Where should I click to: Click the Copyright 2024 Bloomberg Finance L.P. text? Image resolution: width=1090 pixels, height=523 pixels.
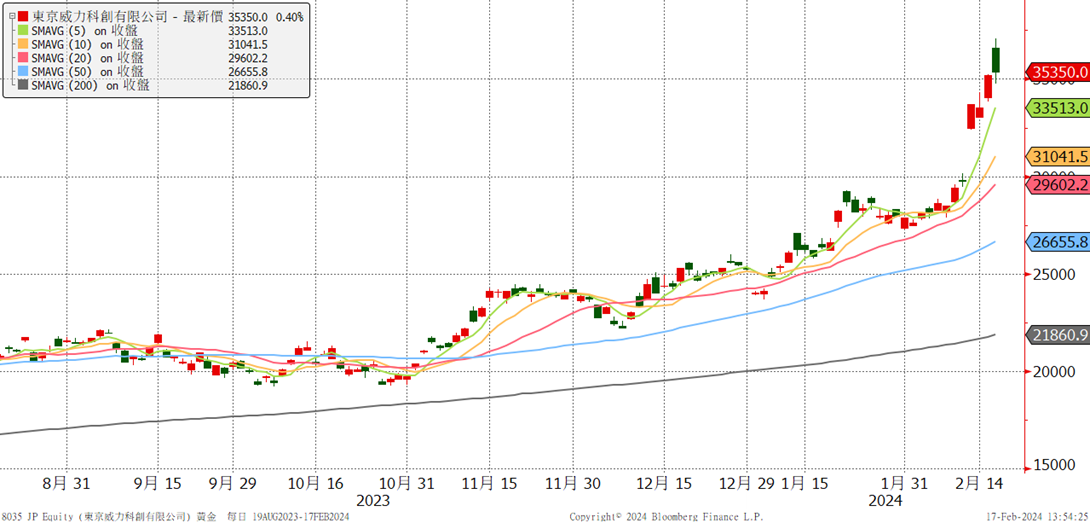[666, 517]
